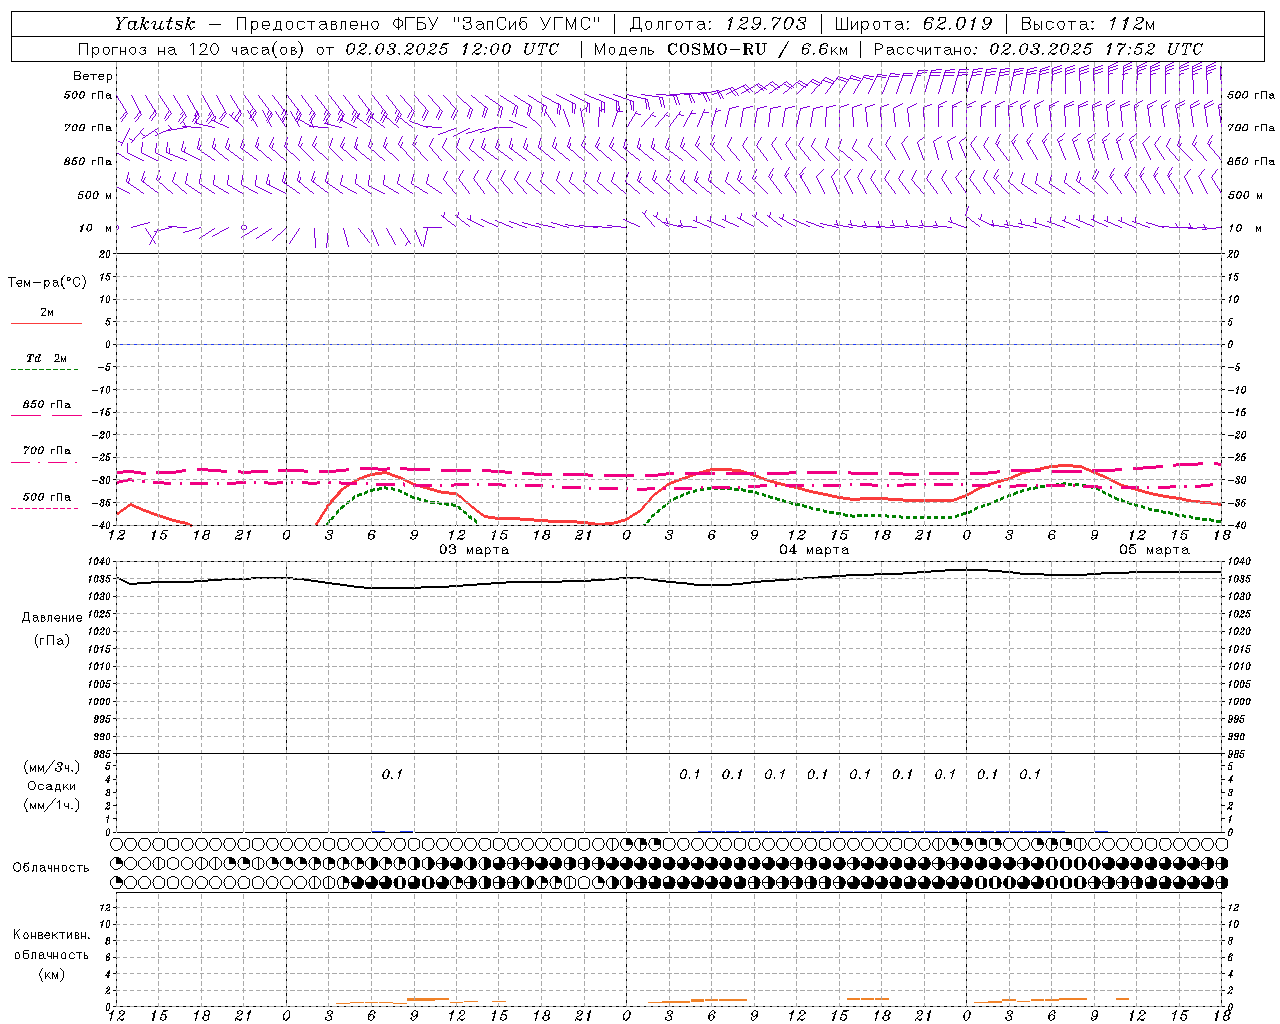Click the 'Давление' pressure panel label

tap(52, 618)
